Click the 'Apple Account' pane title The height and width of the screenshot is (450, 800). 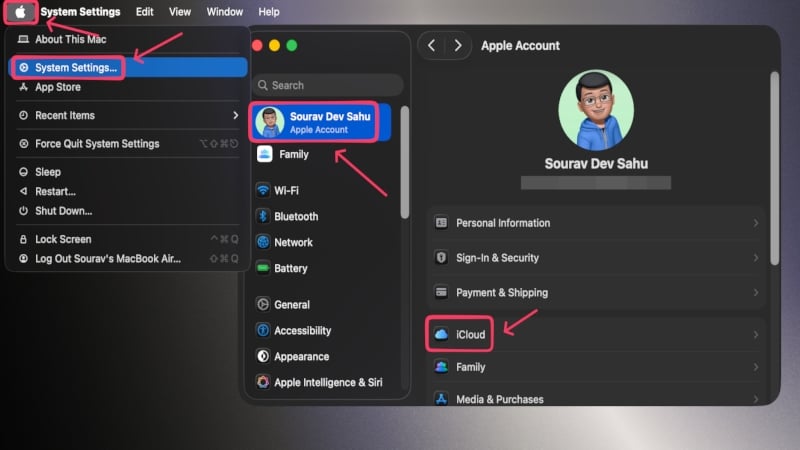[520, 45]
